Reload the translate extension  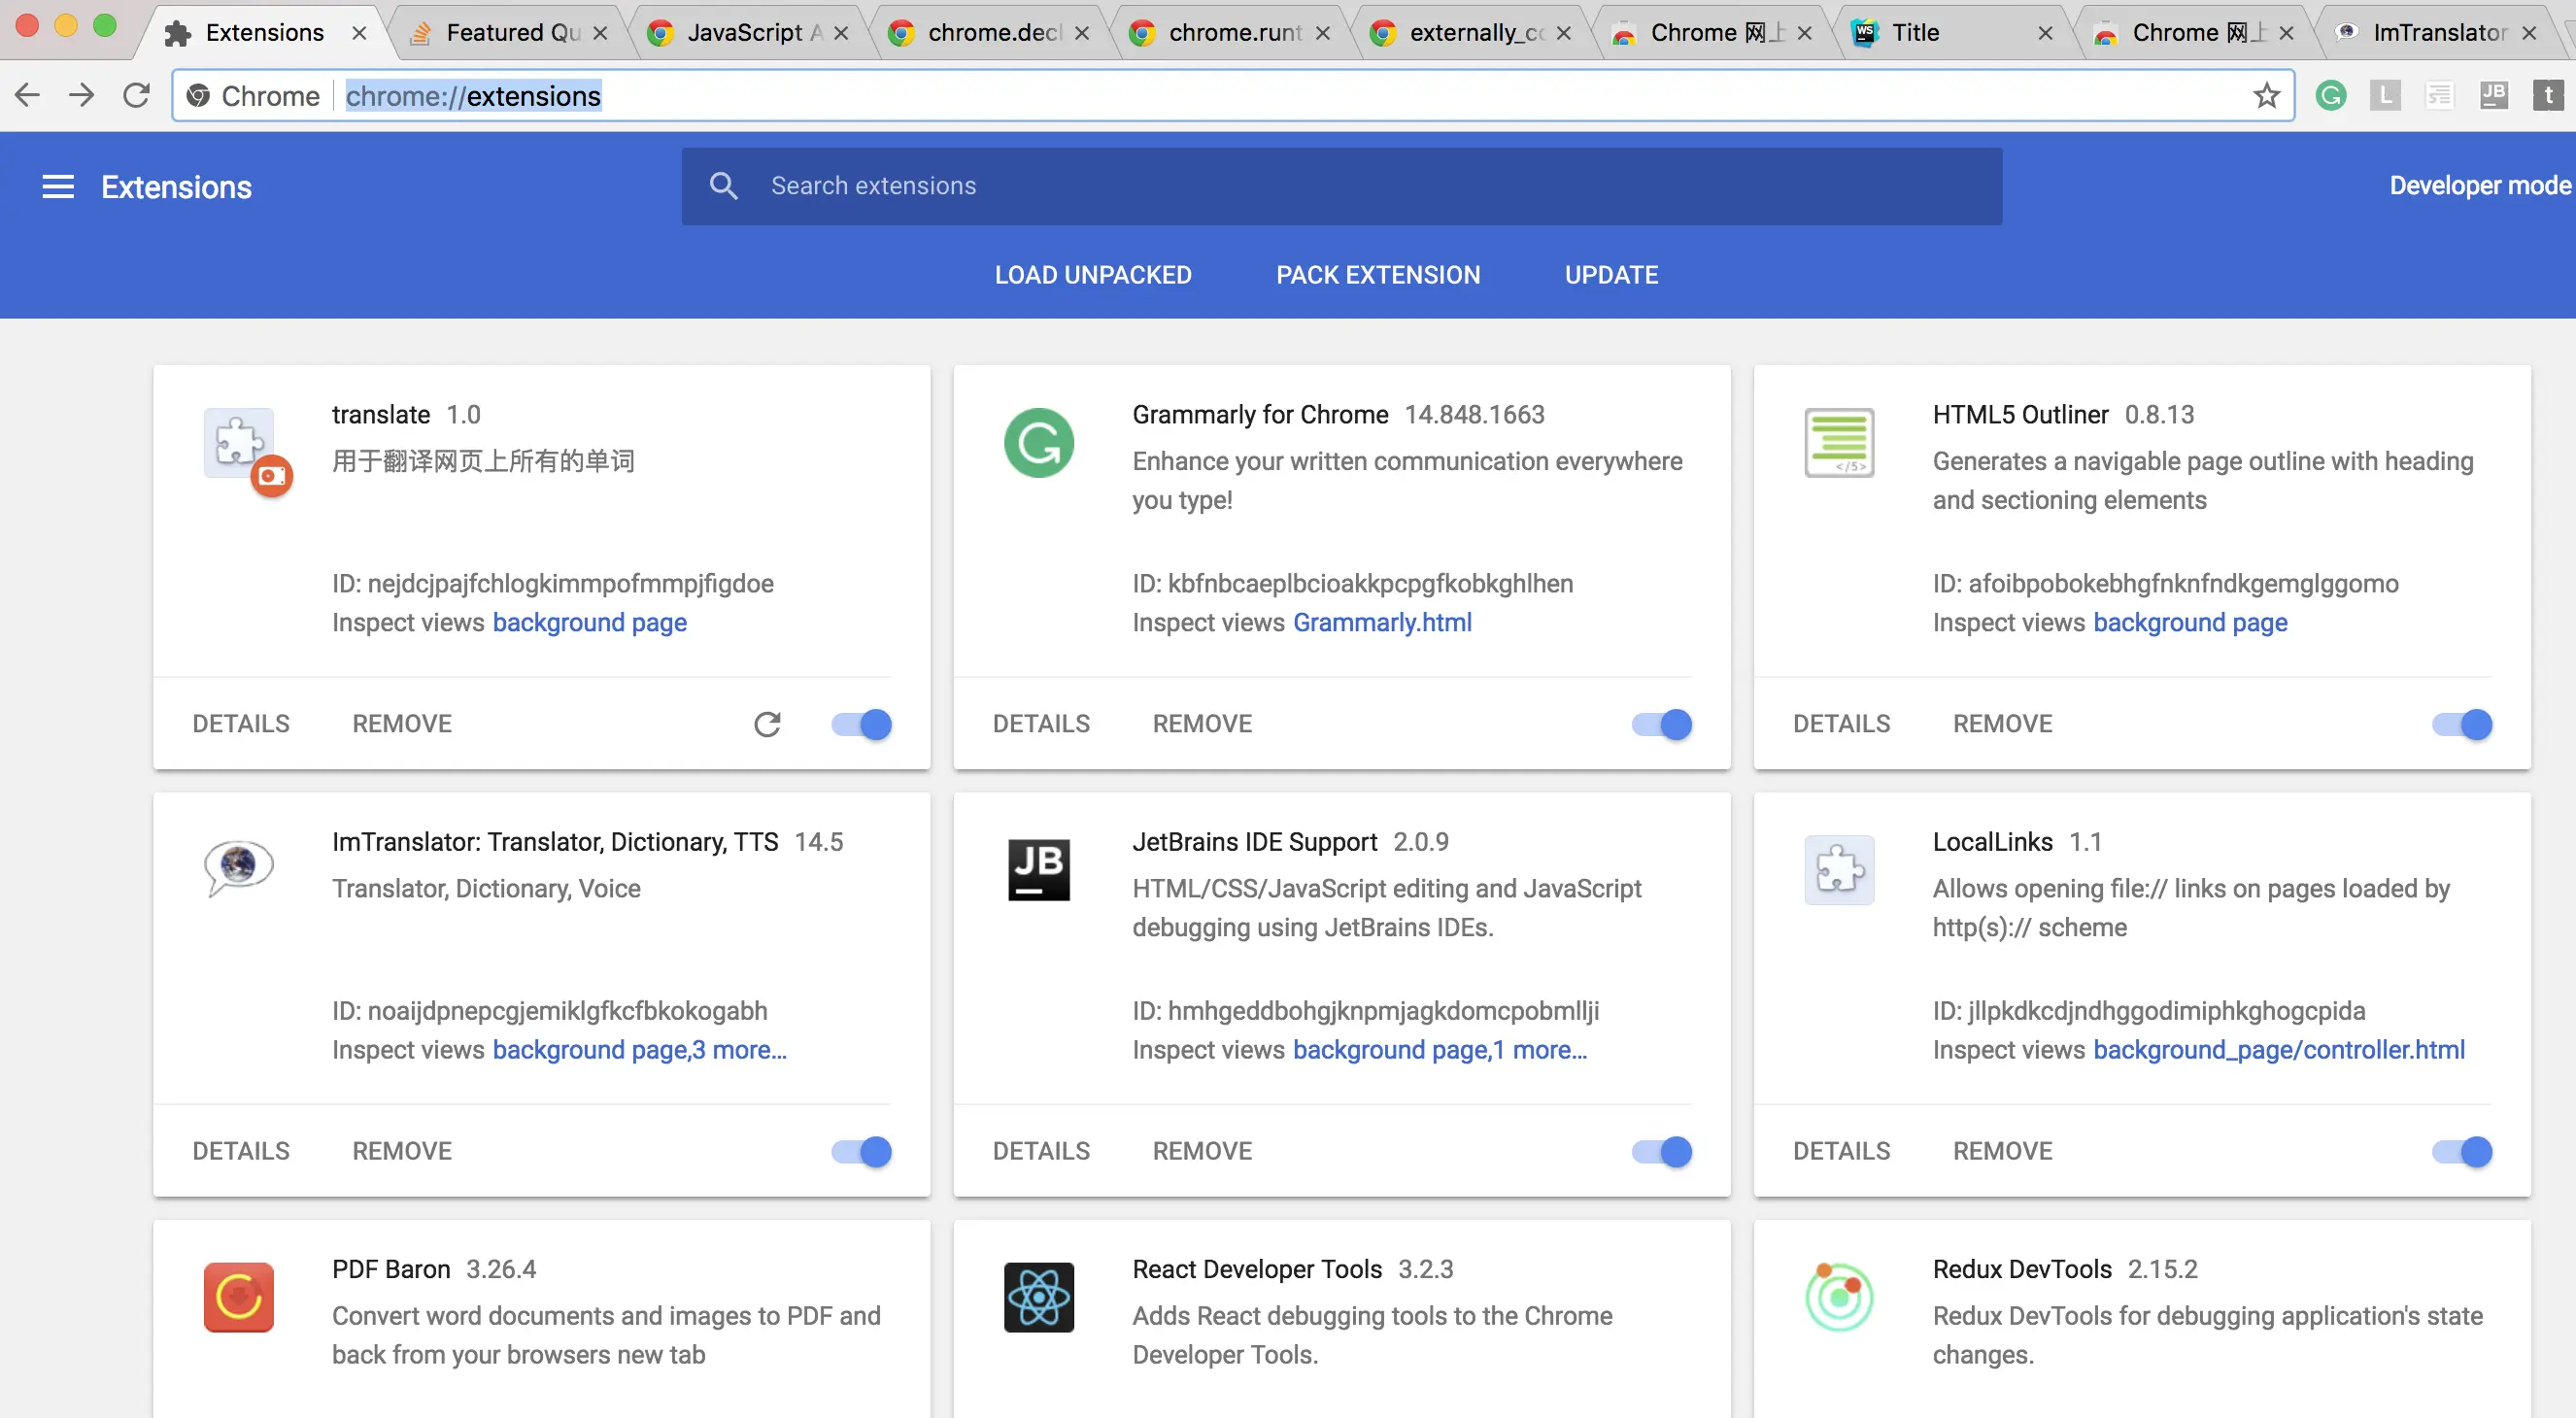[767, 724]
